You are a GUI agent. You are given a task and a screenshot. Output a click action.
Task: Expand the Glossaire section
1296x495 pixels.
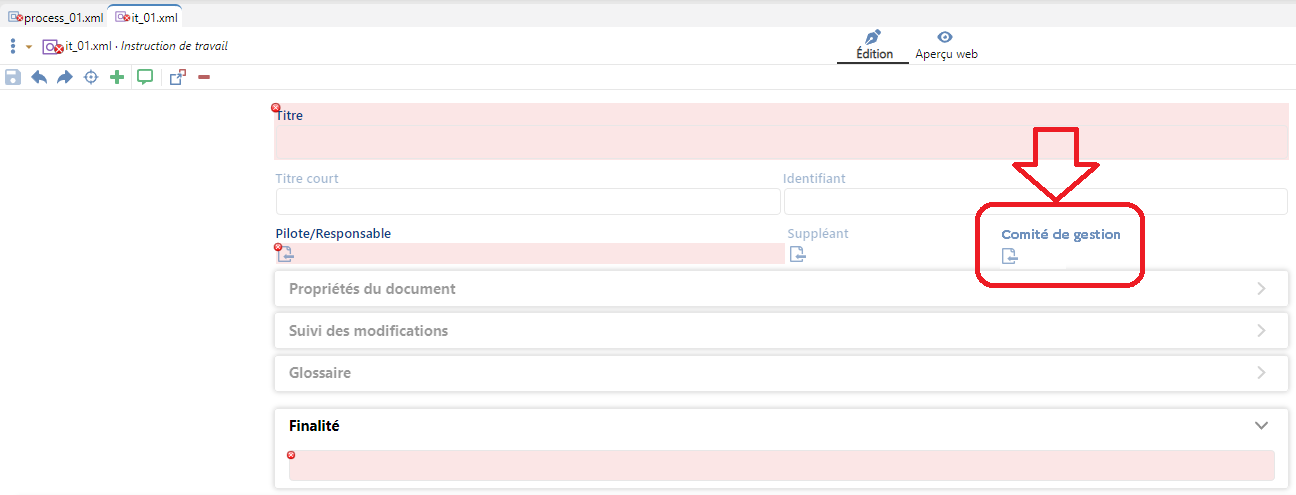coord(1261,373)
